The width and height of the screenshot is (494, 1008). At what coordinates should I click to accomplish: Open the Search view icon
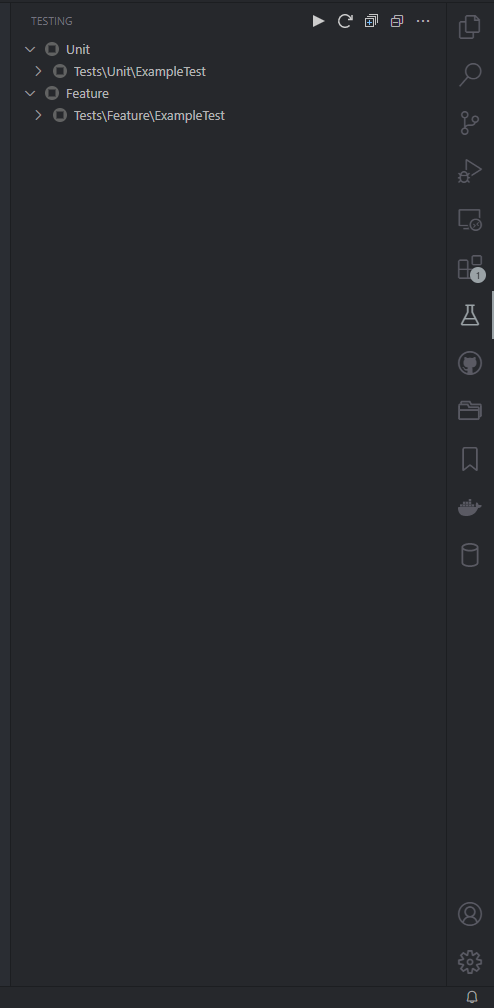click(x=470, y=75)
